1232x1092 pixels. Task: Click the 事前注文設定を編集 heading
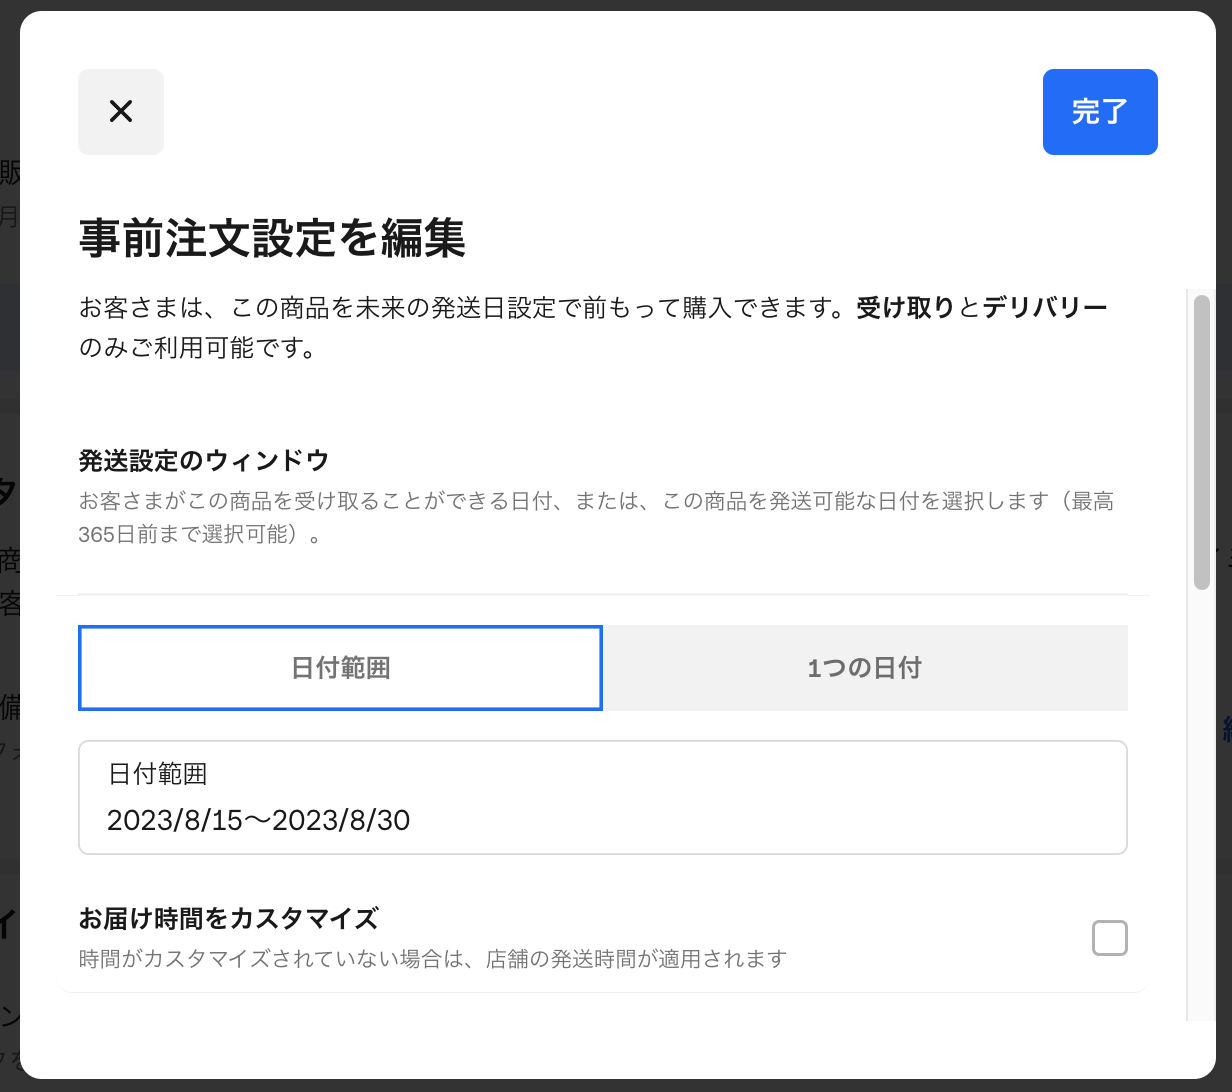point(272,240)
